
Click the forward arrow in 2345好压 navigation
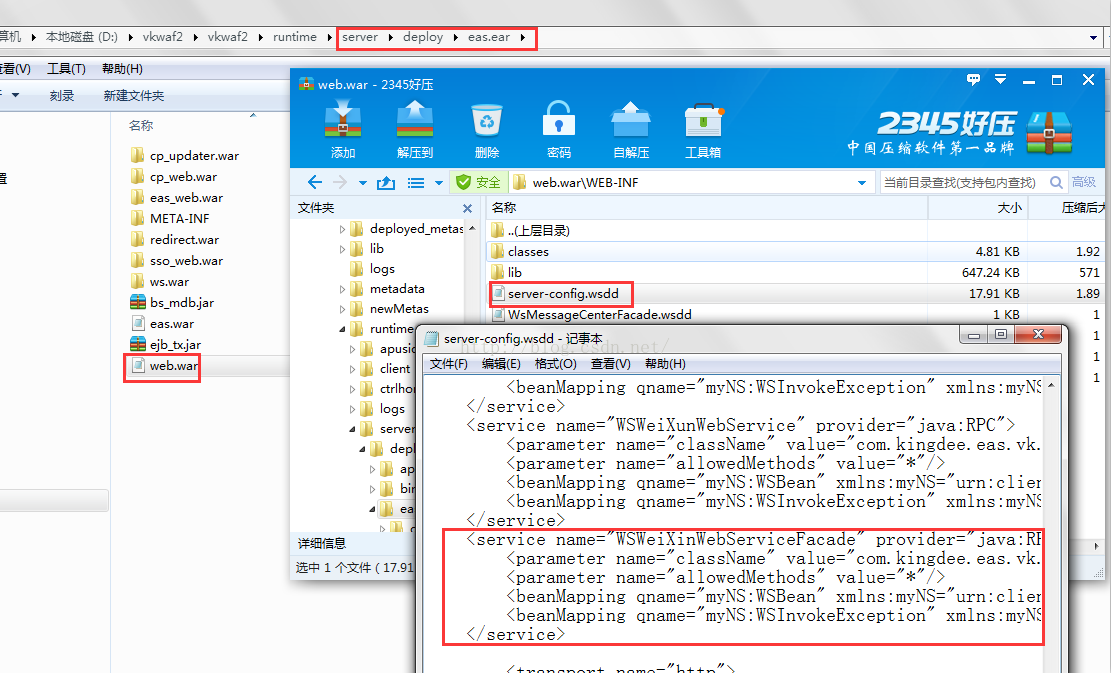coord(340,183)
